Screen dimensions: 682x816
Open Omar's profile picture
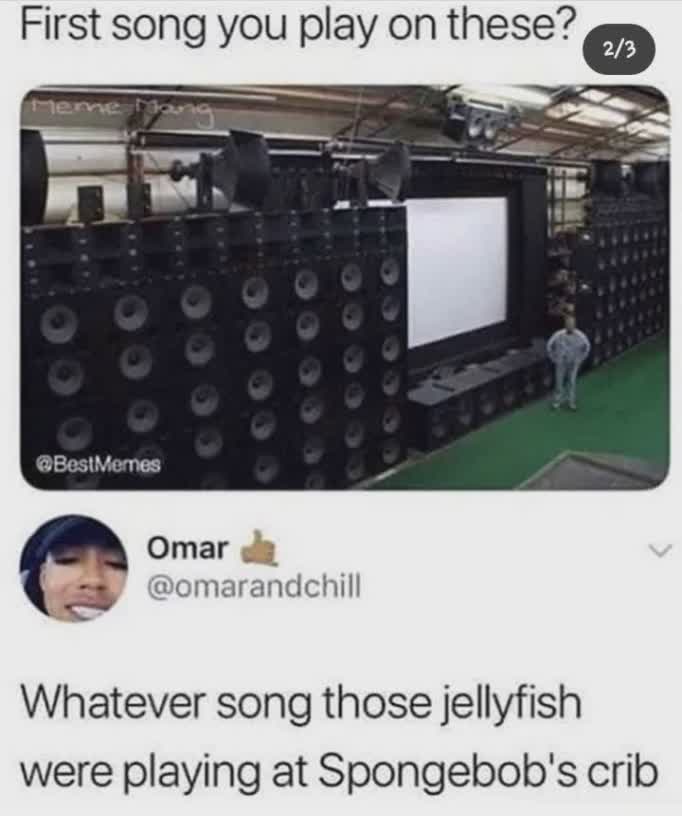[x=74, y=568]
